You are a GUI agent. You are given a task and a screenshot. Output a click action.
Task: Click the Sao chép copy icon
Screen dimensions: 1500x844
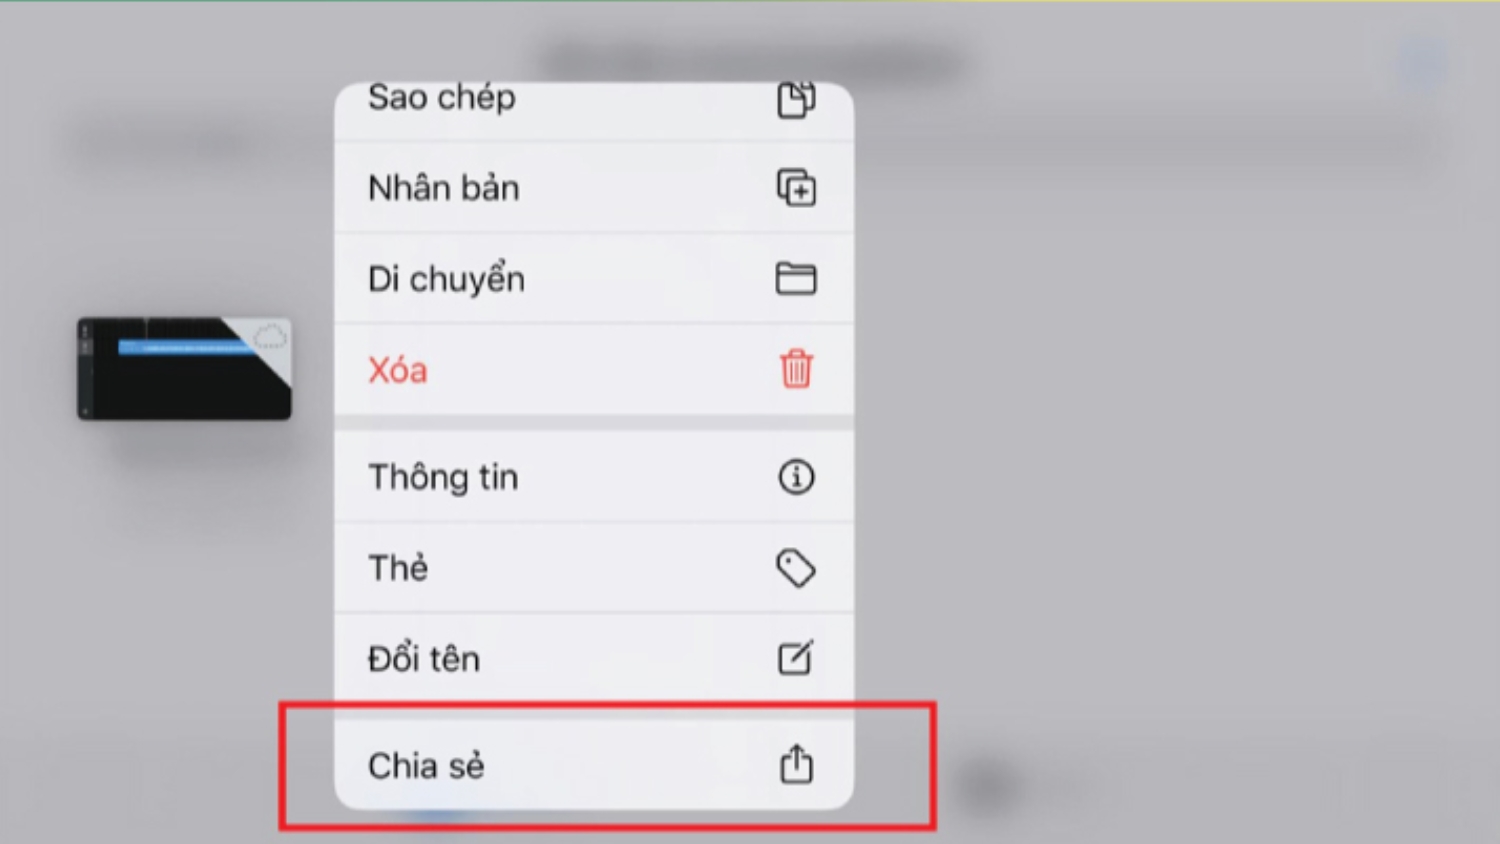click(x=796, y=100)
